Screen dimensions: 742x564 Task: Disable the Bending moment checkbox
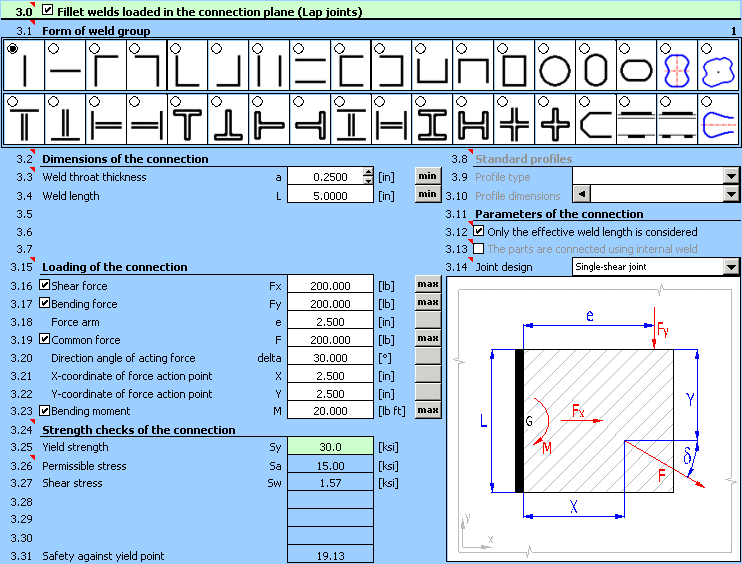(x=44, y=411)
